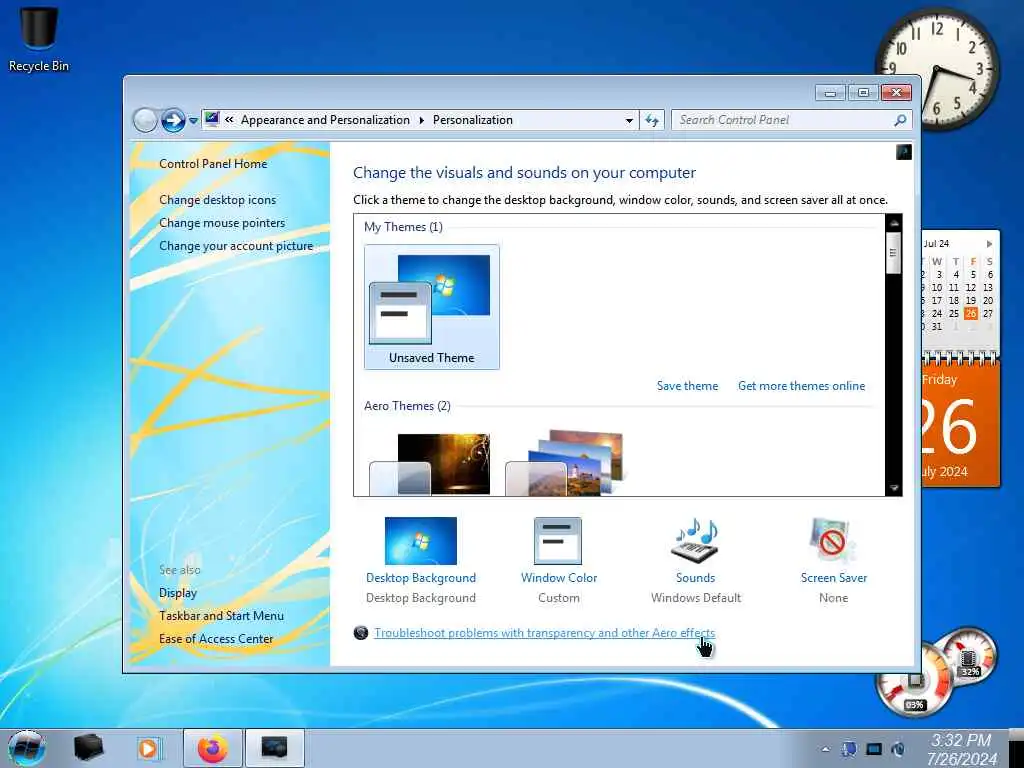Click the themes list scroll down arrow
Viewport: 1024px width, 768px height.
(x=893, y=488)
